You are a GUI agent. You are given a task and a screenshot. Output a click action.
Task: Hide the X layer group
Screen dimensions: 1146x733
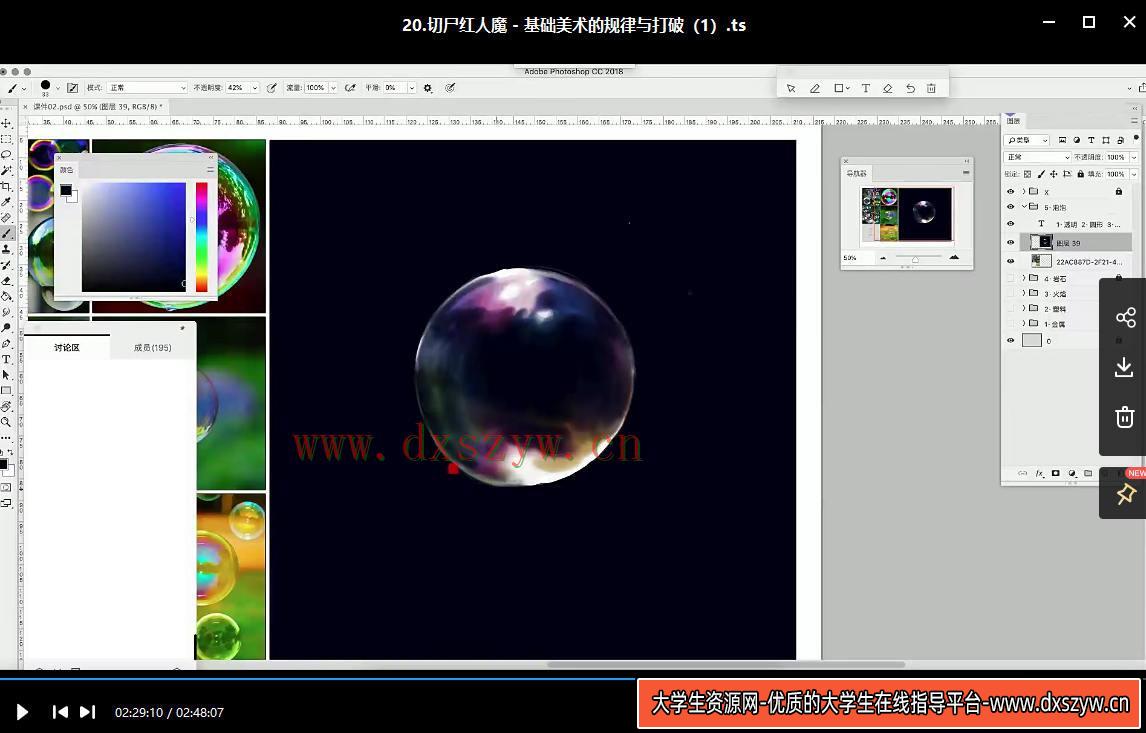point(1011,191)
